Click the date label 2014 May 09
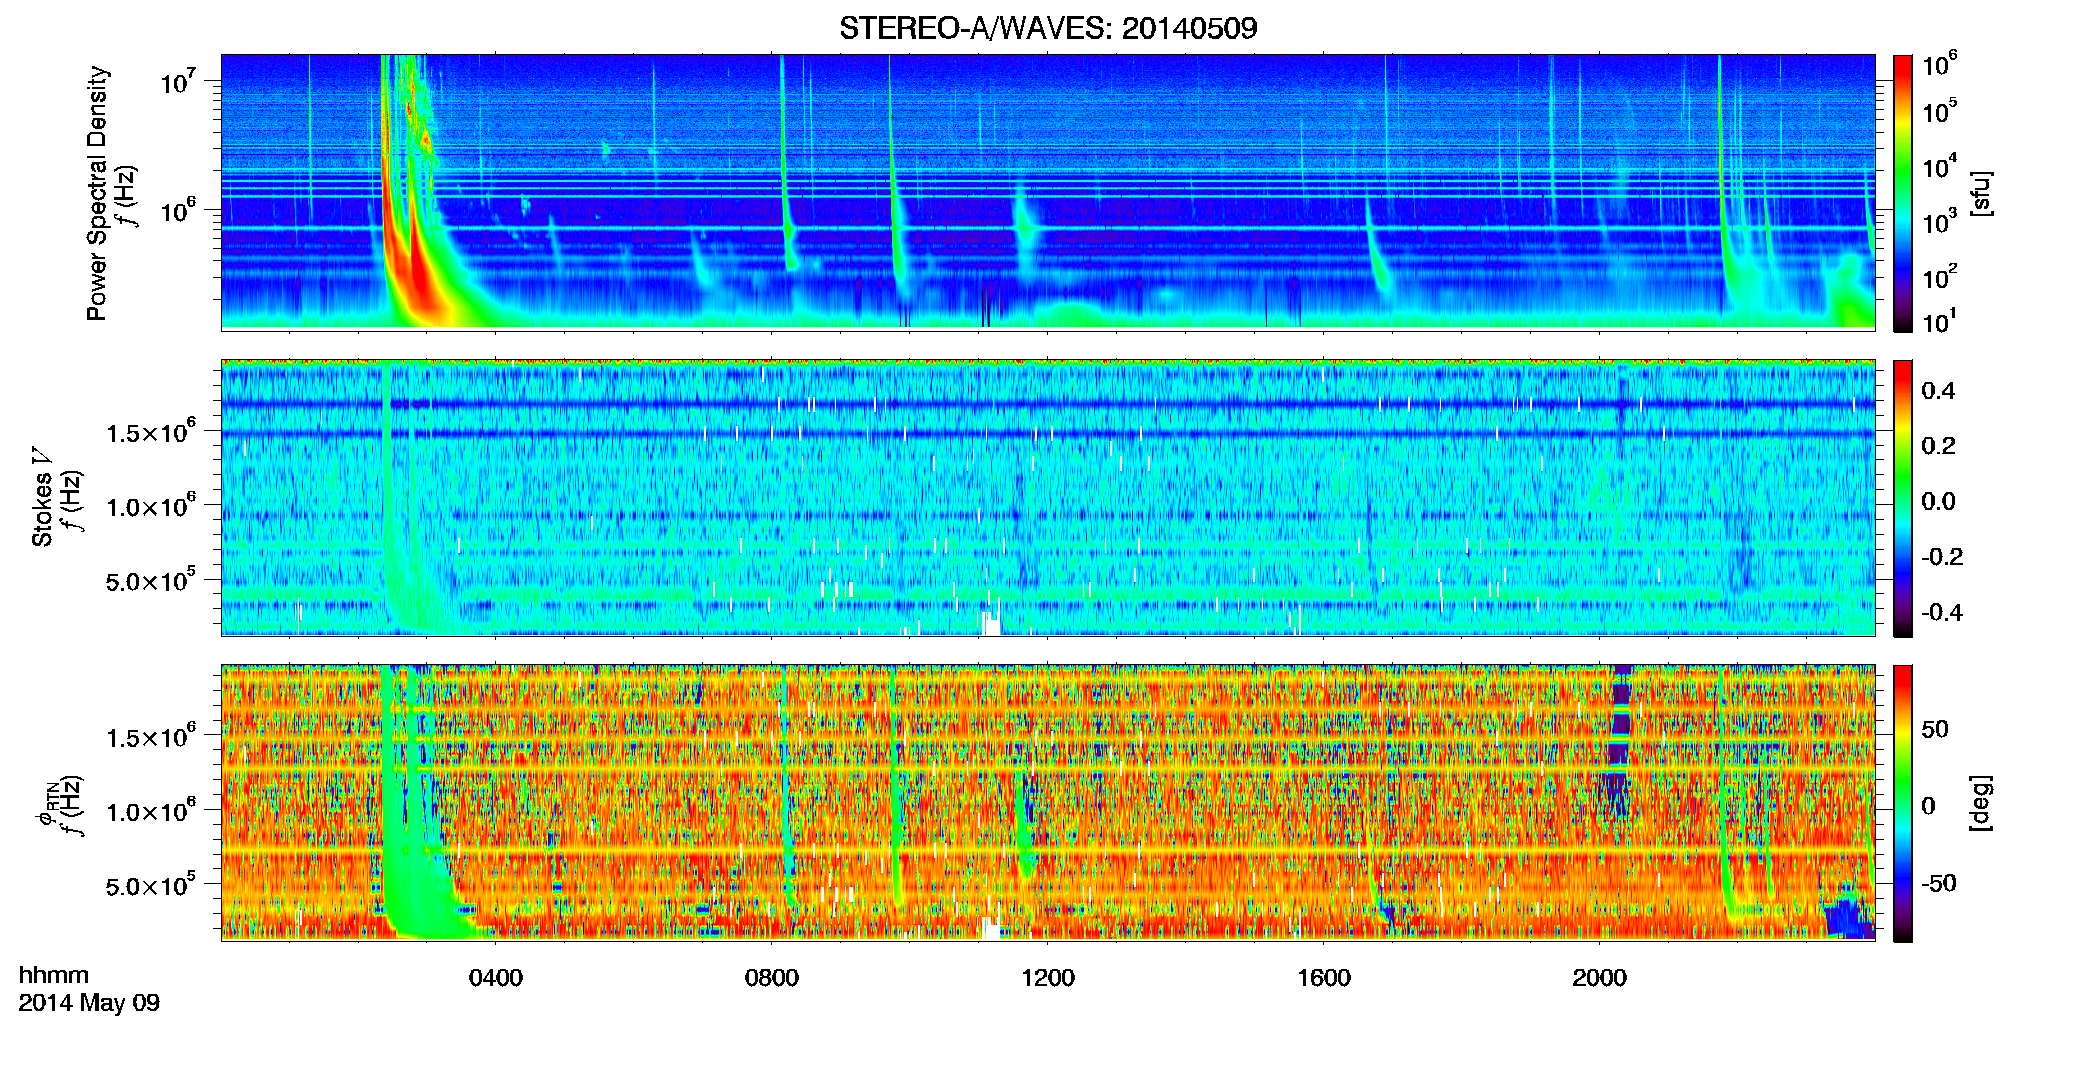The height and width of the screenshot is (1080, 2096). [x=89, y=1003]
